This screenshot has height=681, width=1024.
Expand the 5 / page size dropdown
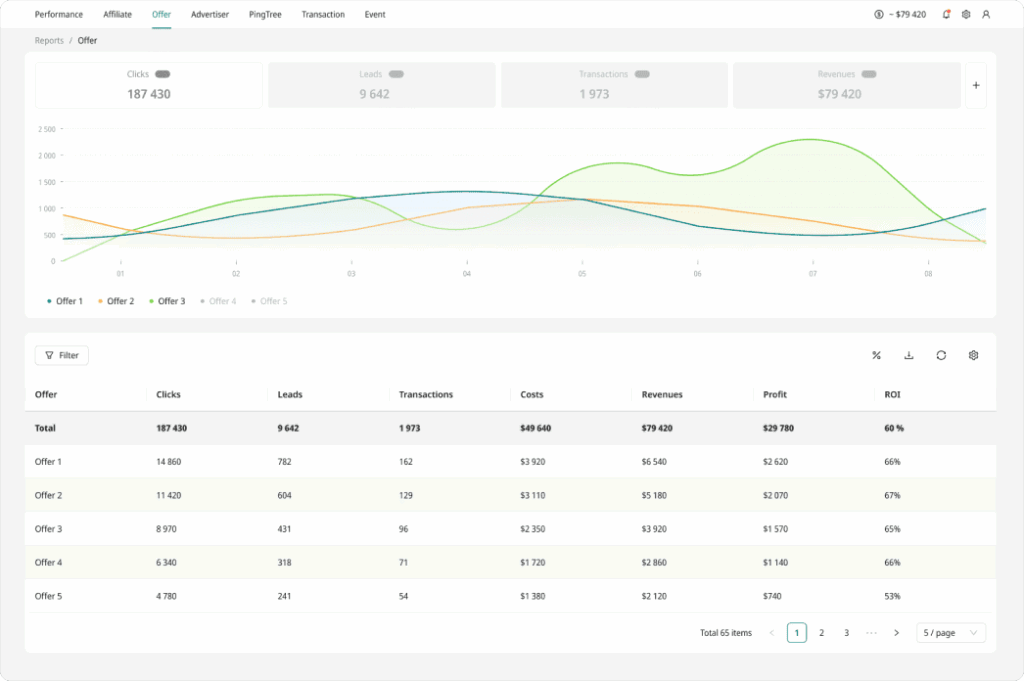coord(951,633)
